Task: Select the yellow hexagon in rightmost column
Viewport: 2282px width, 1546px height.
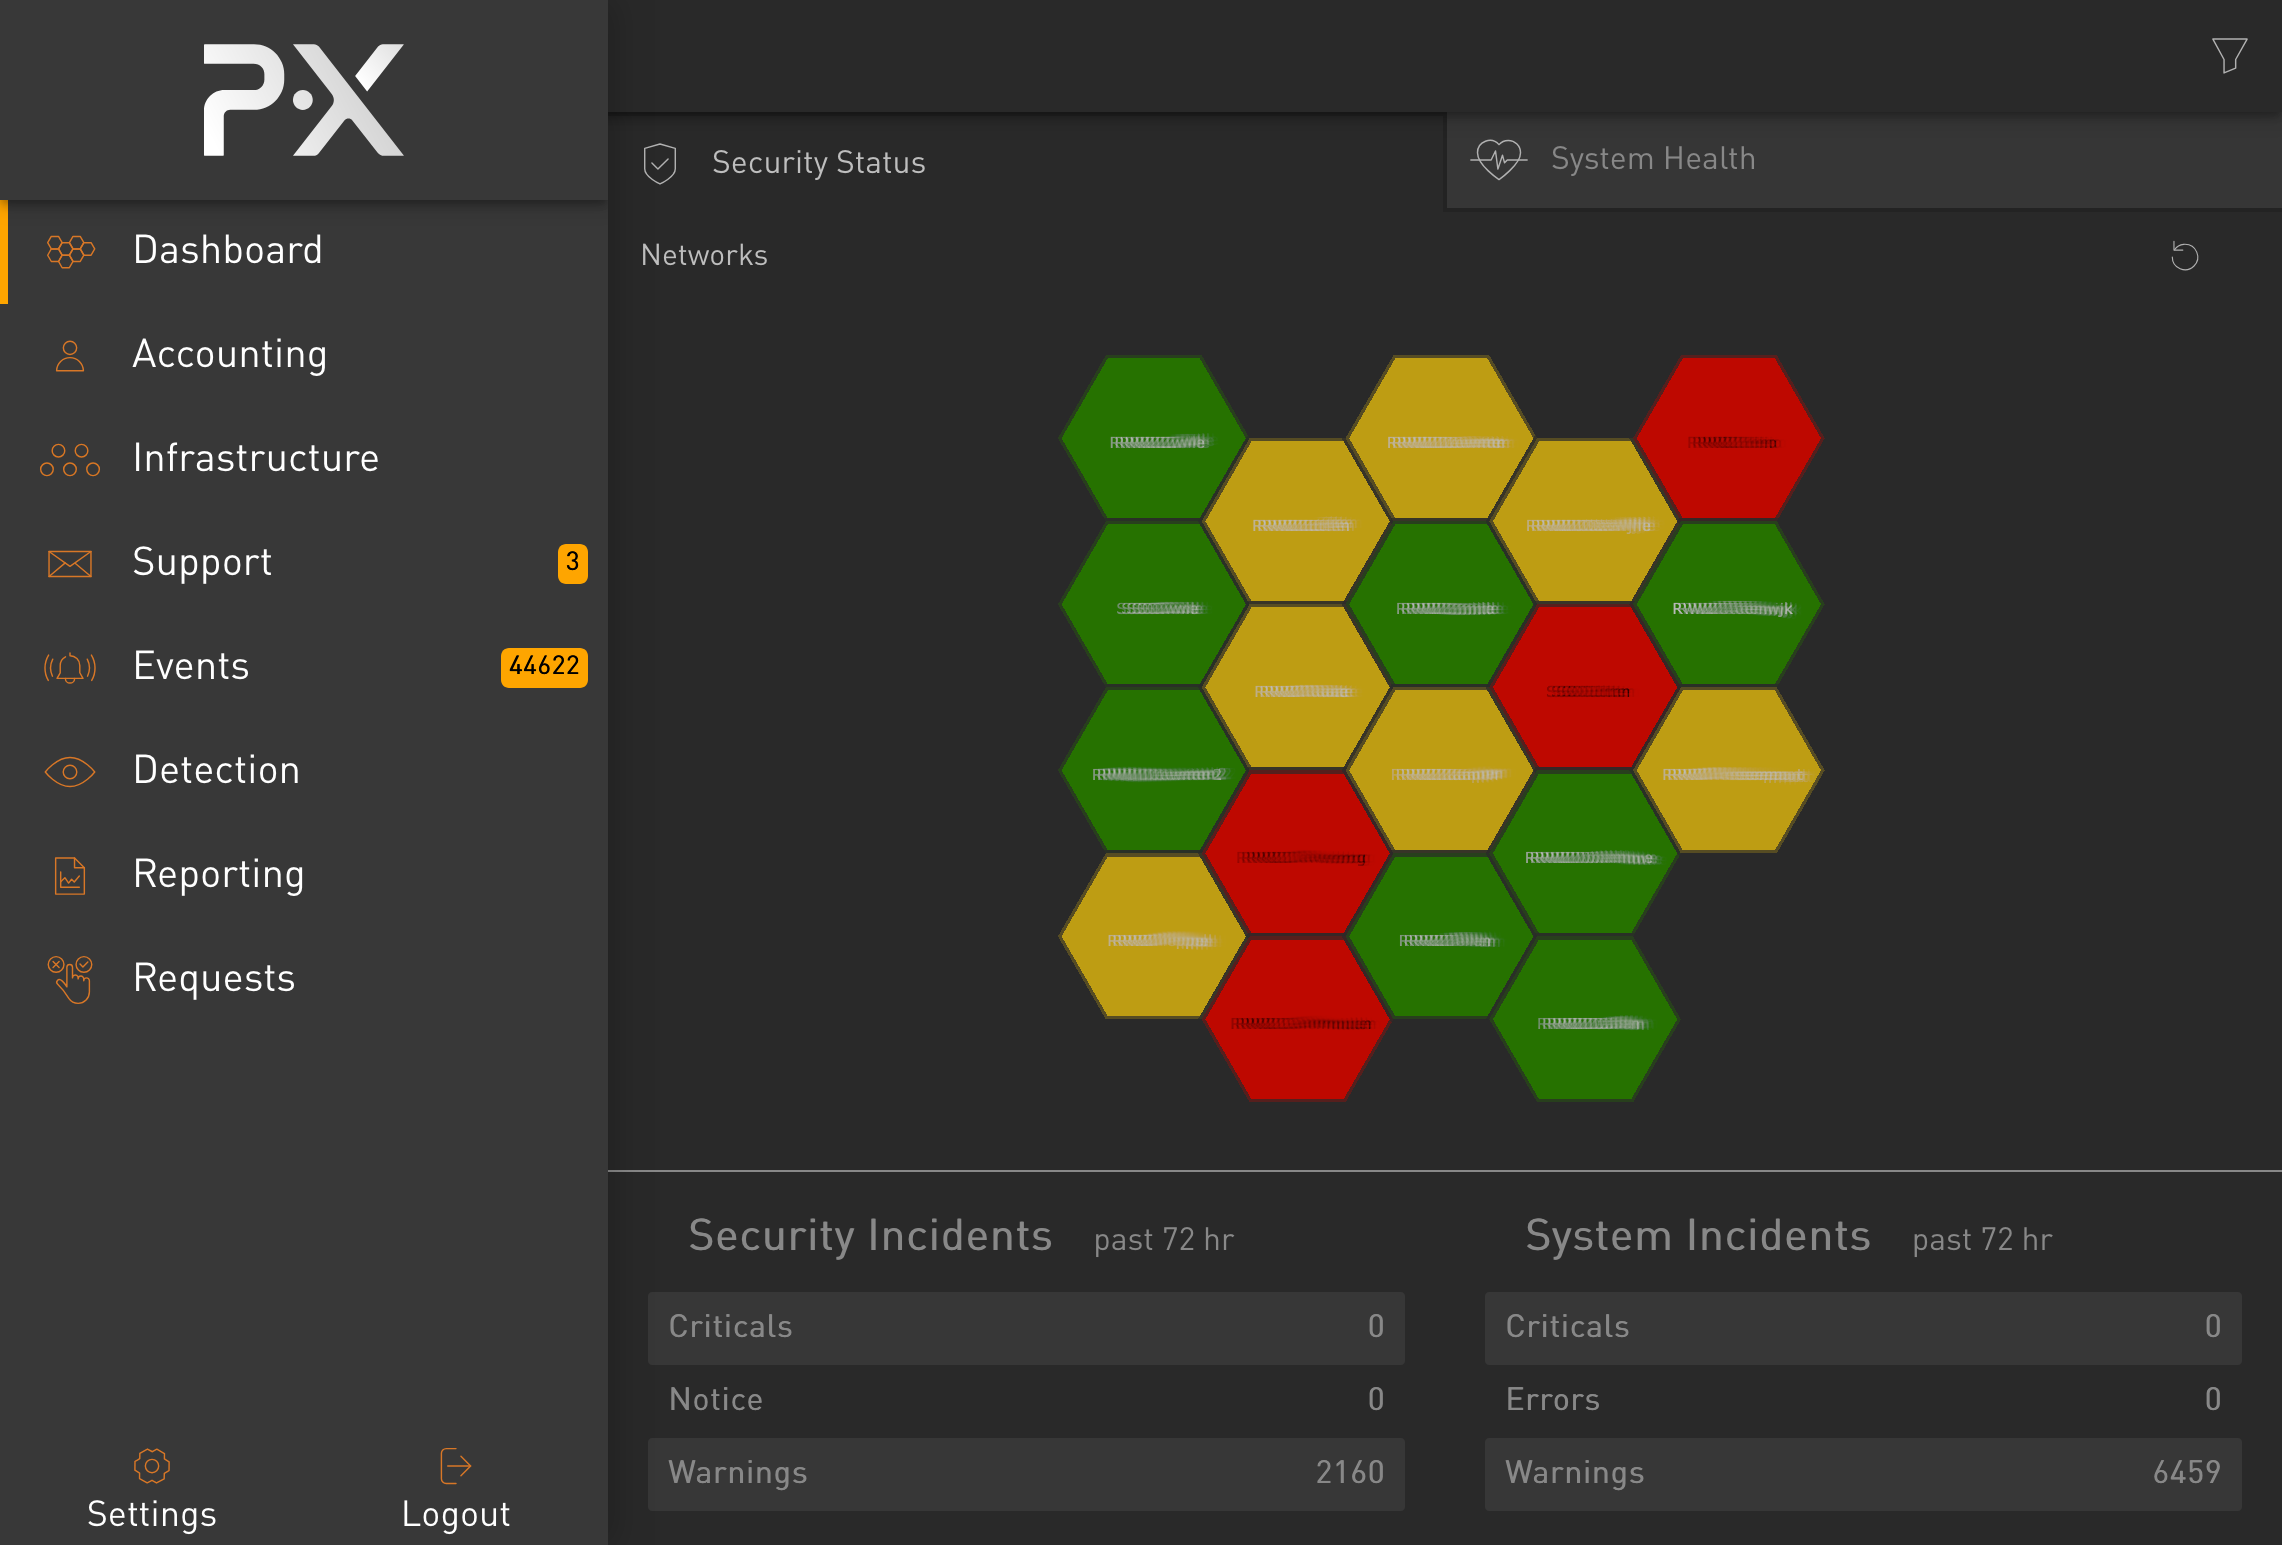Action: 1729,770
